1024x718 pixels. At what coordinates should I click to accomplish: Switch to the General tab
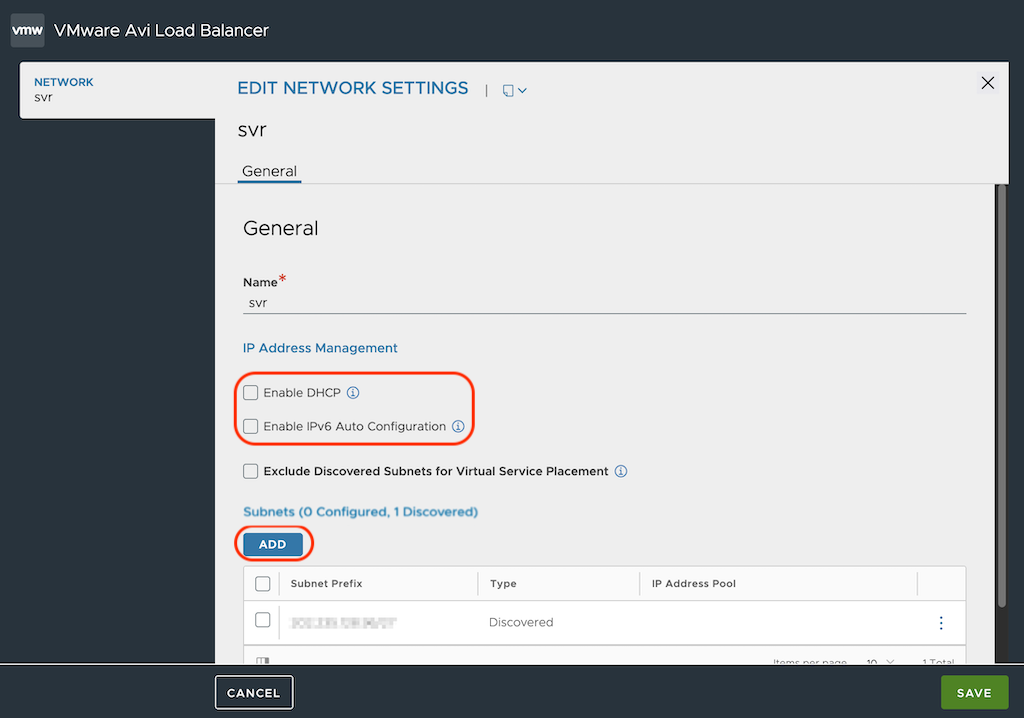point(269,171)
